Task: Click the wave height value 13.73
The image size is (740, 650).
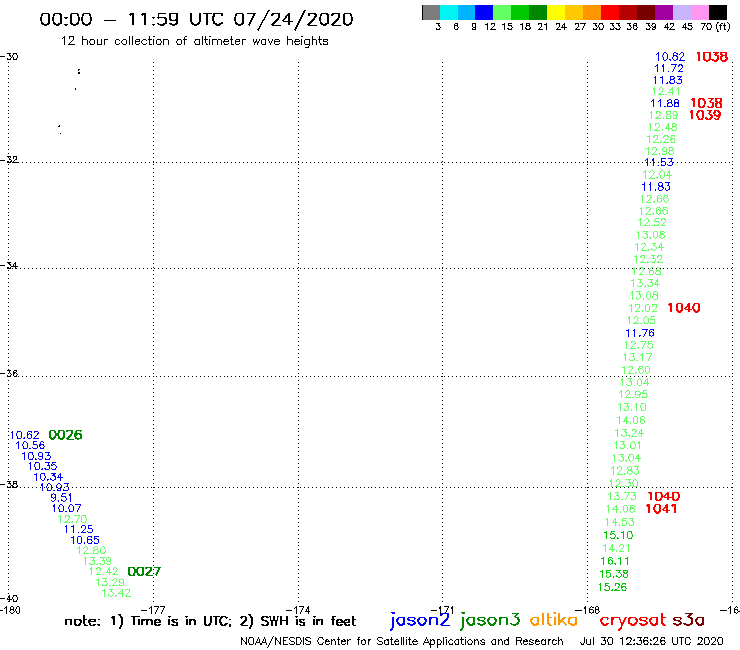Action: pos(622,497)
